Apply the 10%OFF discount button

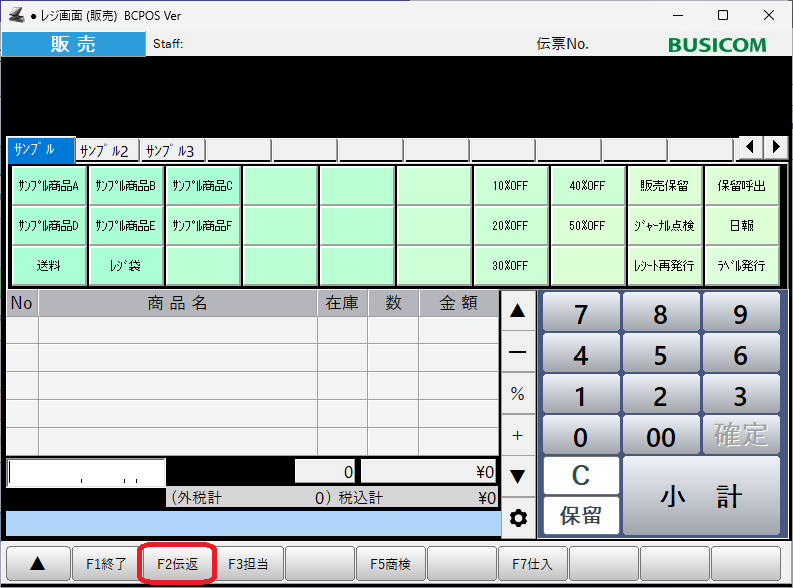tap(510, 186)
